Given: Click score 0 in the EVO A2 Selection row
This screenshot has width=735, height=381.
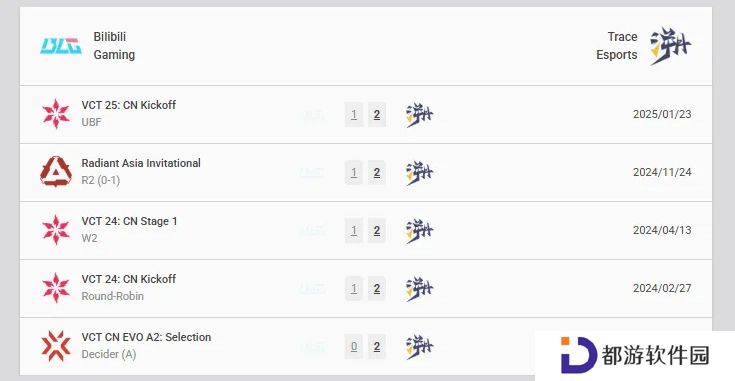Looking at the screenshot, I should coord(354,347).
